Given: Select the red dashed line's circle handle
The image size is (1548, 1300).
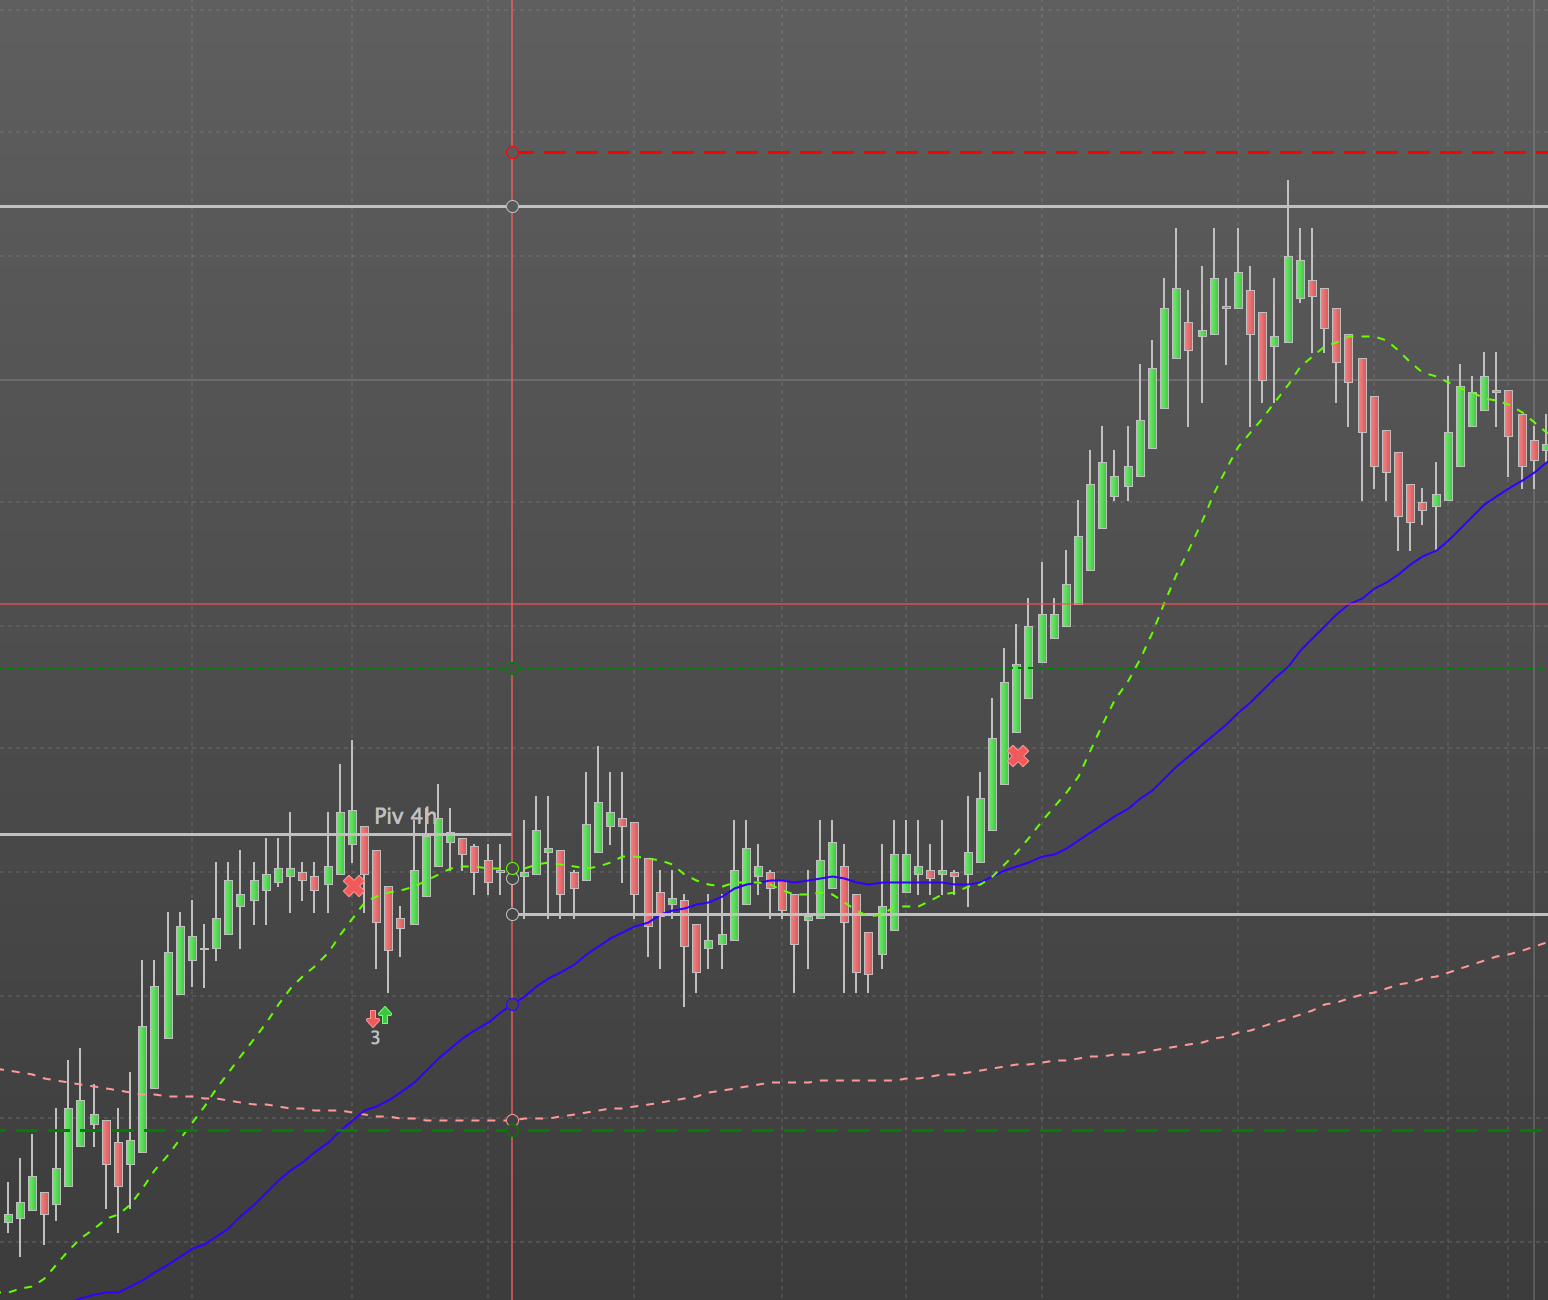Looking at the screenshot, I should pyautogui.click(x=512, y=153).
